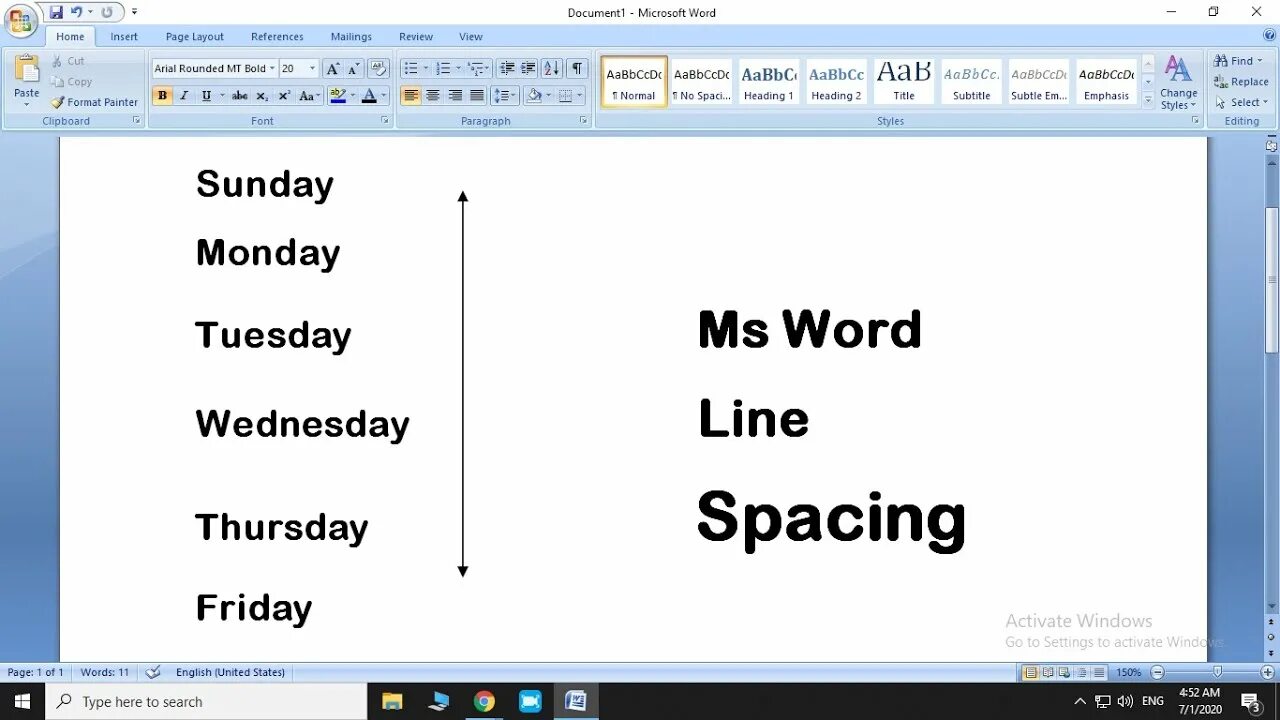The image size is (1280, 720).
Task: Open the Office button menu
Action: 20,20
